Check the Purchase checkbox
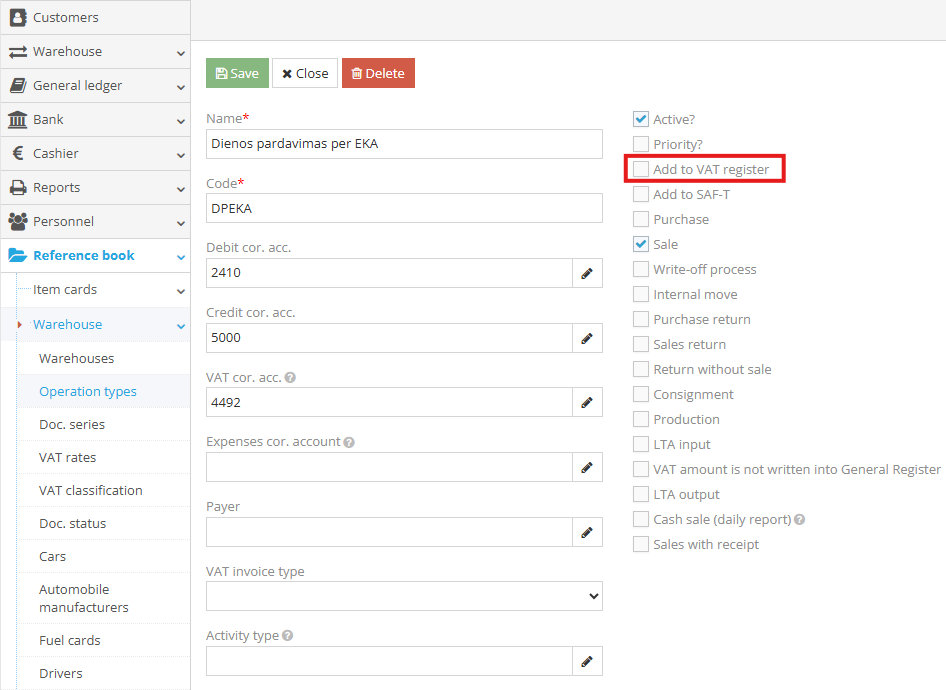 640,219
